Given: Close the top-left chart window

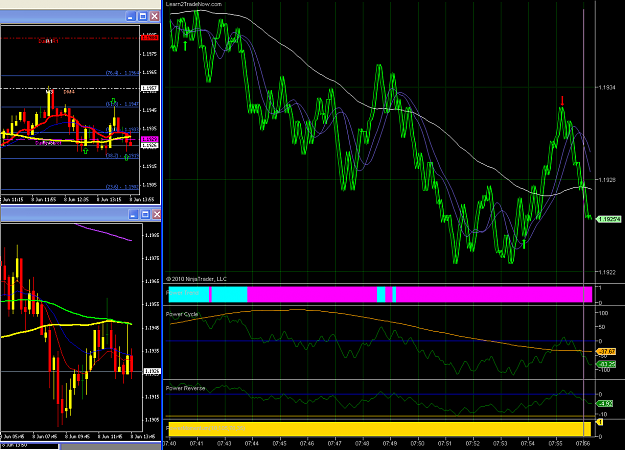Looking at the screenshot, I should tap(154, 16).
